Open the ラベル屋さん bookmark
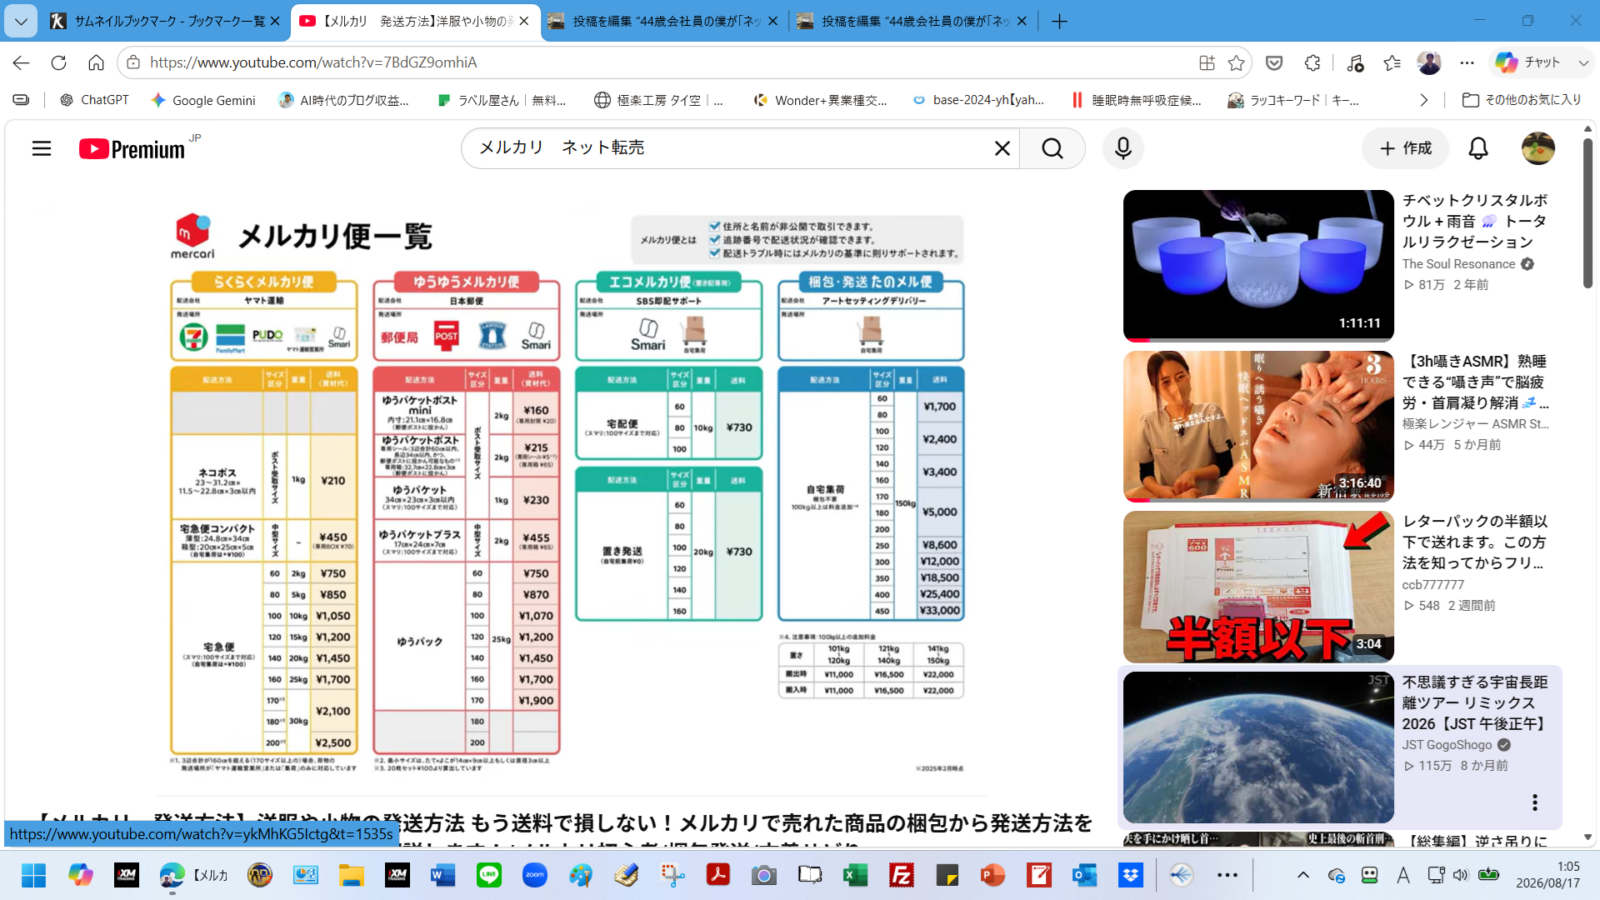This screenshot has width=1600, height=900. (x=501, y=100)
